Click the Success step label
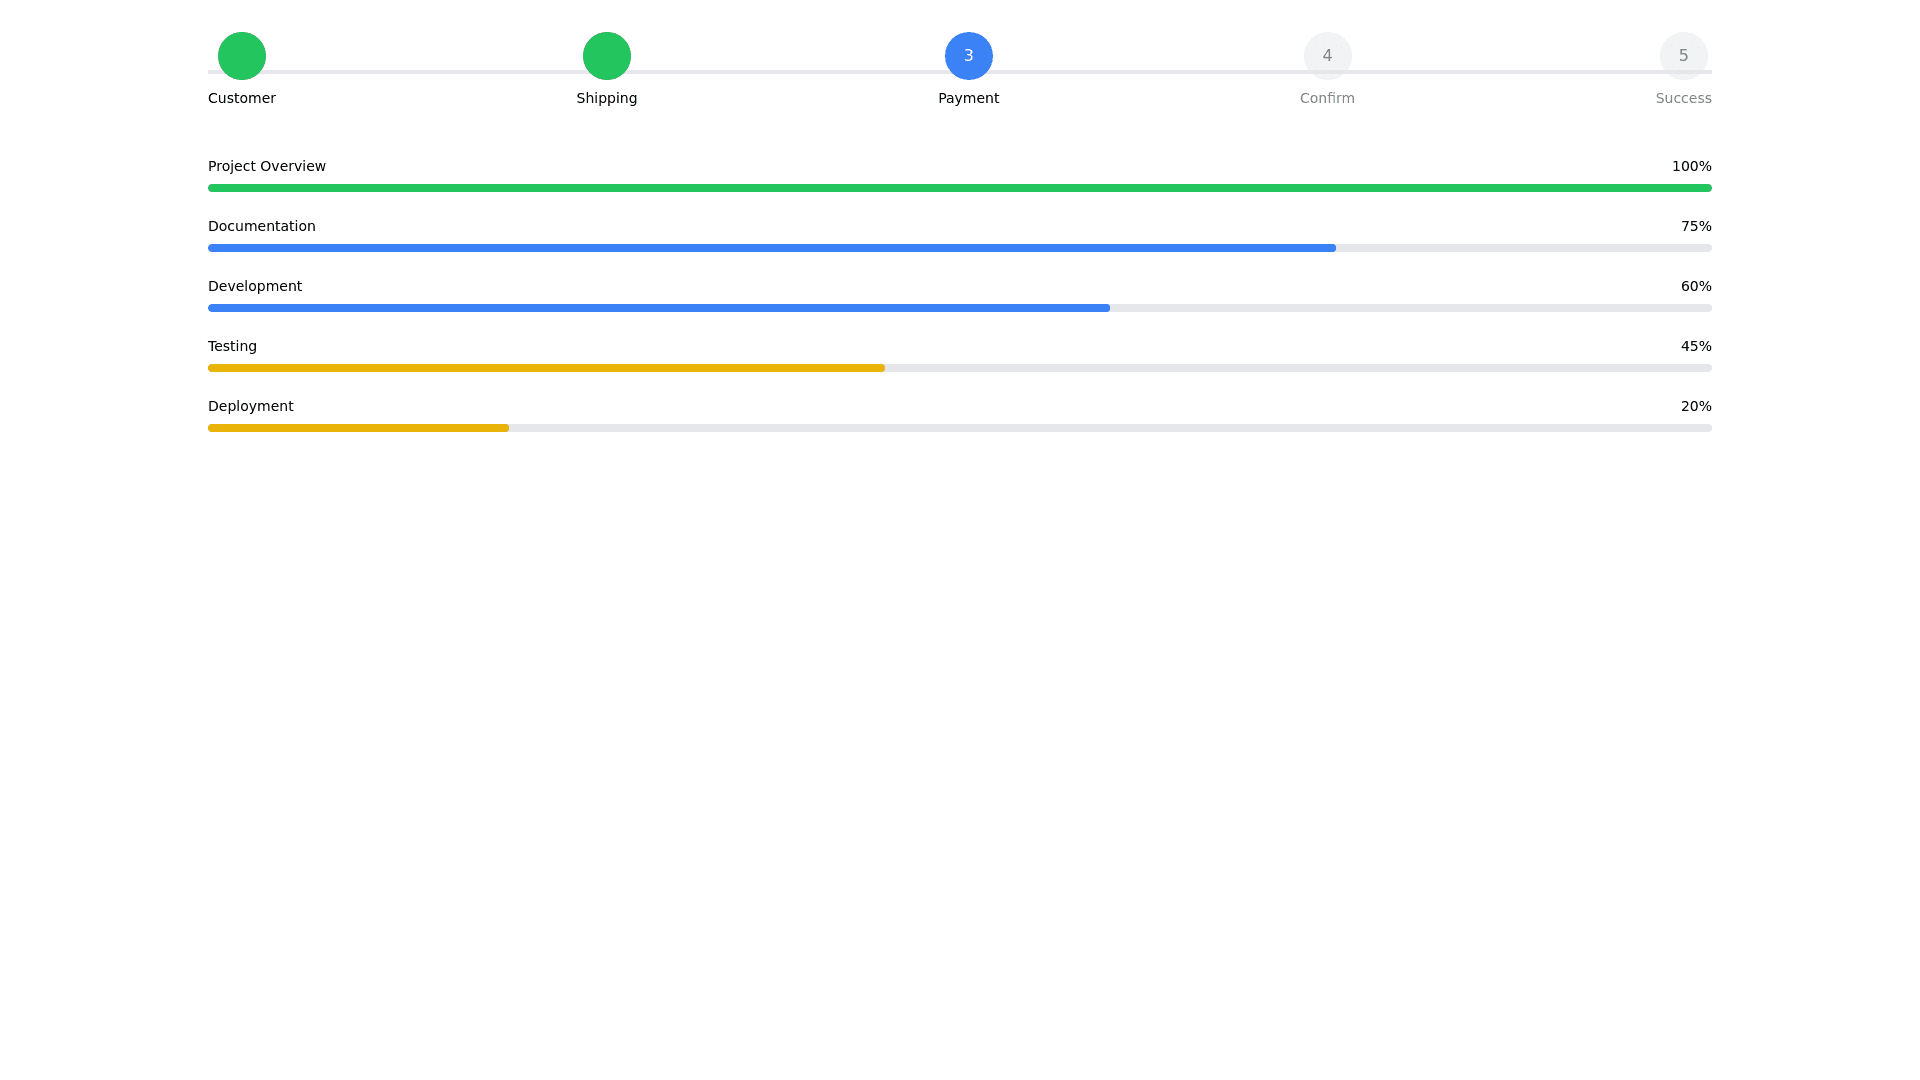Screen dimensions: 1920x1080 pos(1683,98)
